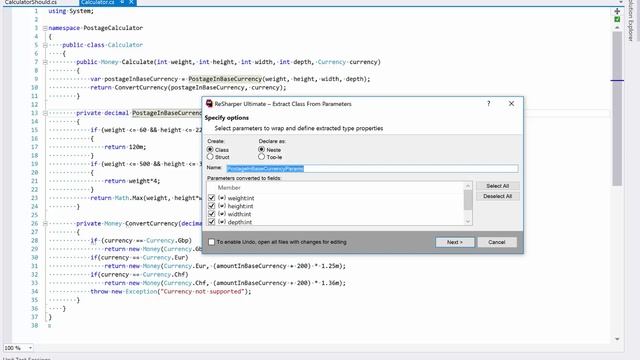Screen dimensions: 640x360
Task: Click the ConvertCurrency call on line 10
Action: click(141, 87)
